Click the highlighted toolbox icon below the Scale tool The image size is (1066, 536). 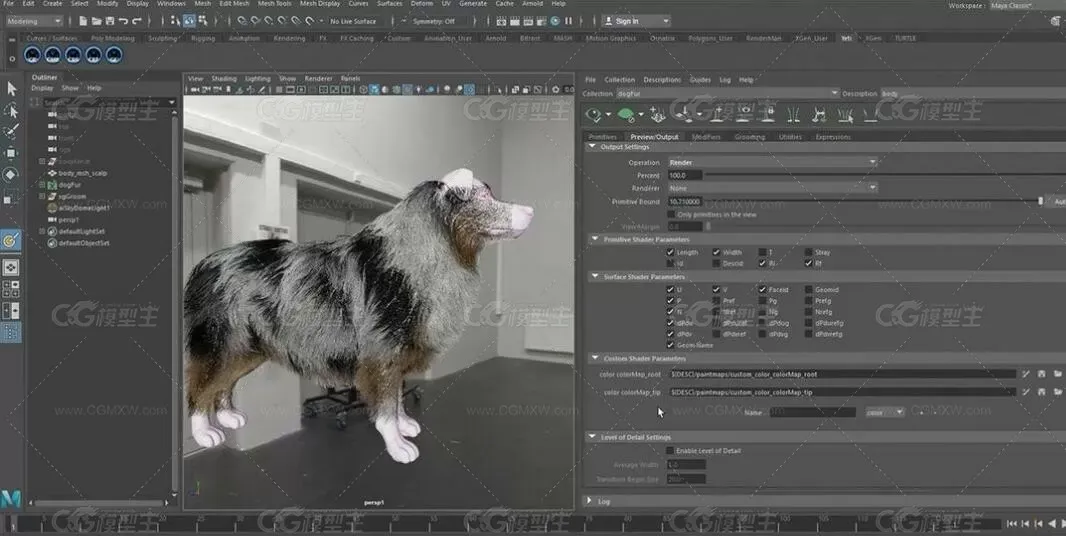click(11, 239)
